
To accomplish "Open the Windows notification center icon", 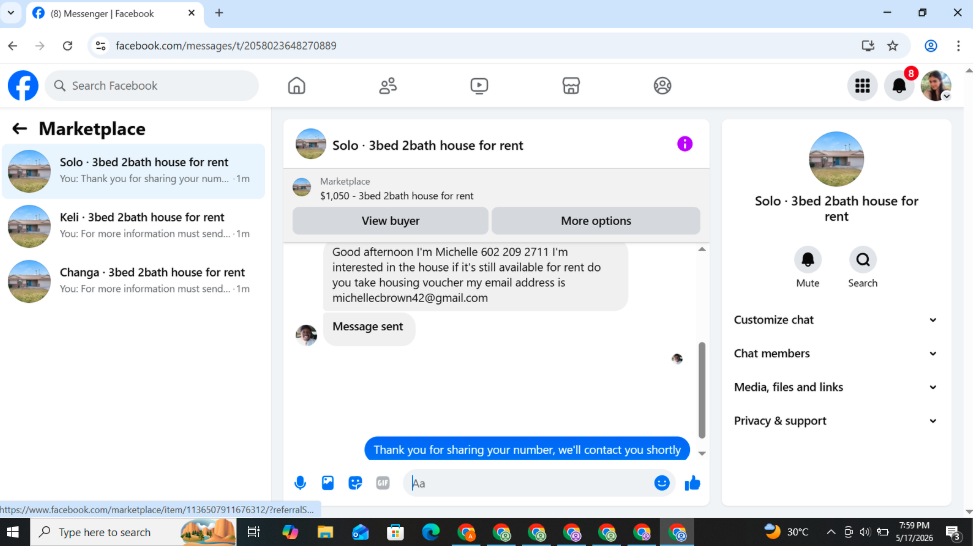I will point(953,532).
